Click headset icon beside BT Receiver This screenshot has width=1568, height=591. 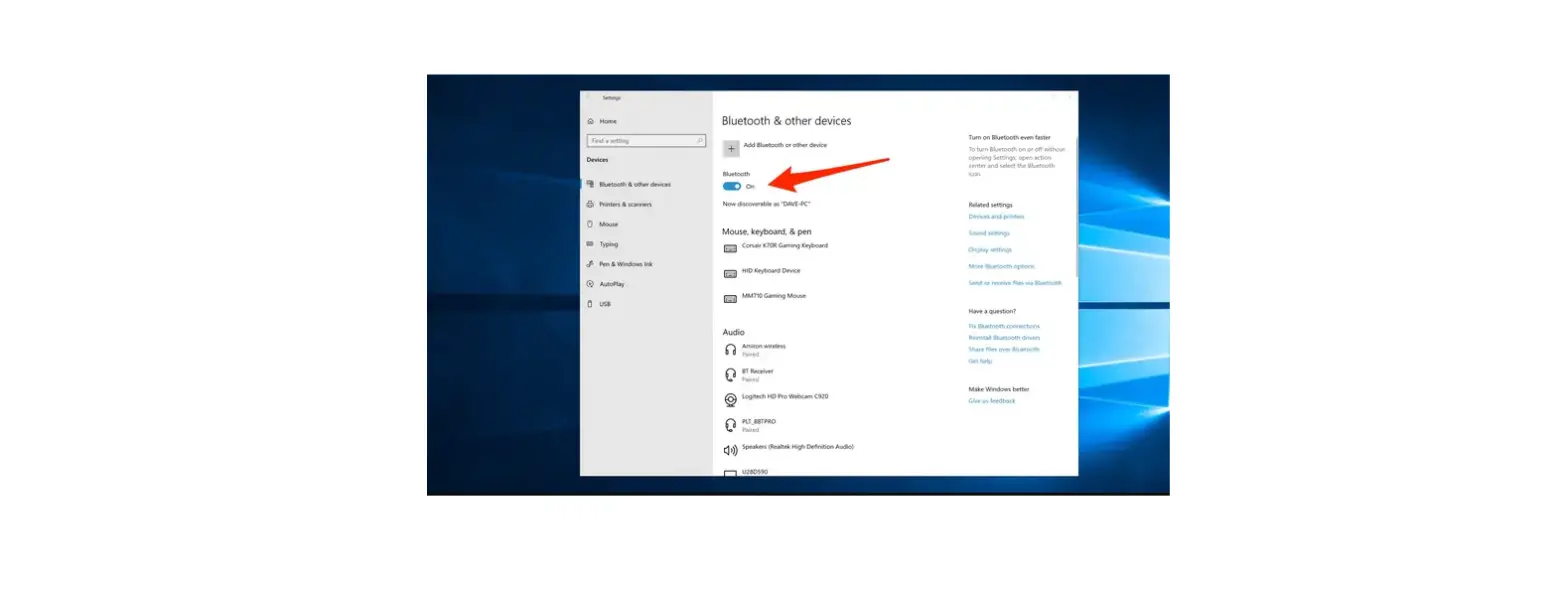pos(730,375)
